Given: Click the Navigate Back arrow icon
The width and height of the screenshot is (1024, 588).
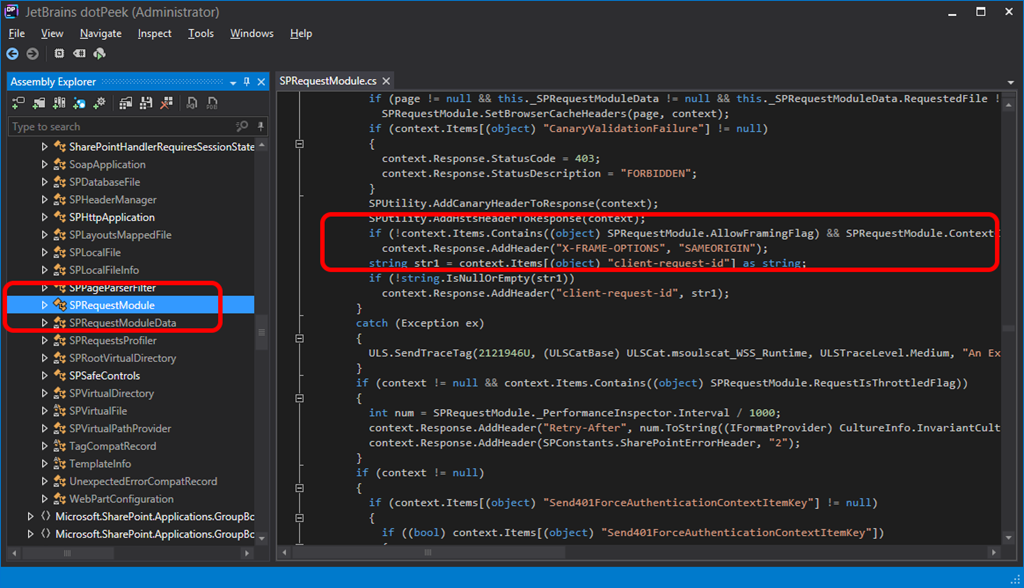Looking at the screenshot, I should click(13, 54).
